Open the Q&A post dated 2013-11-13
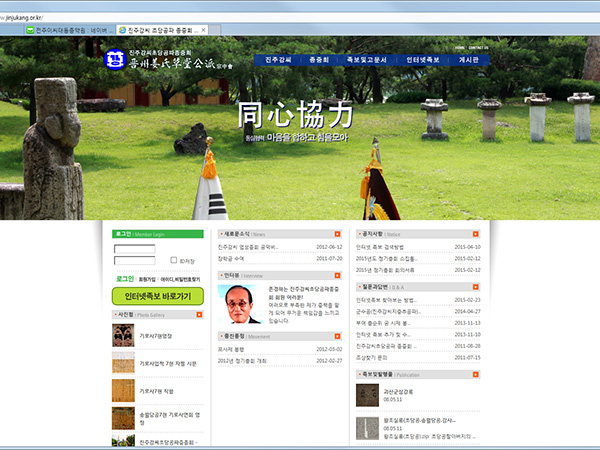The width and height of the screenshot is (600, 450). (383, 323)
